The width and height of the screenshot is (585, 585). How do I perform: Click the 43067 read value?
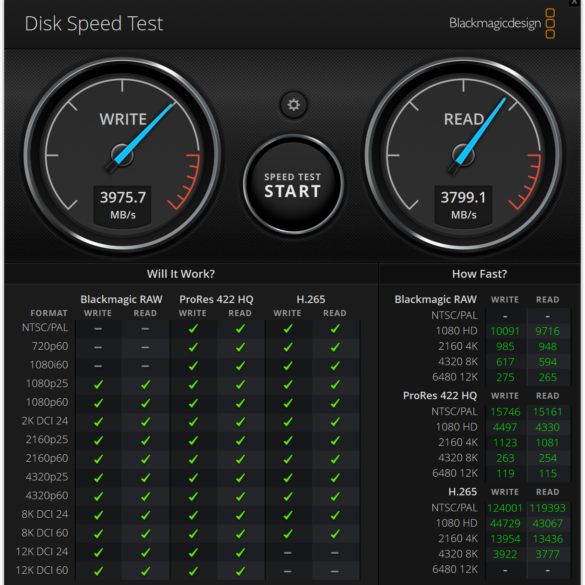point(547,523)
